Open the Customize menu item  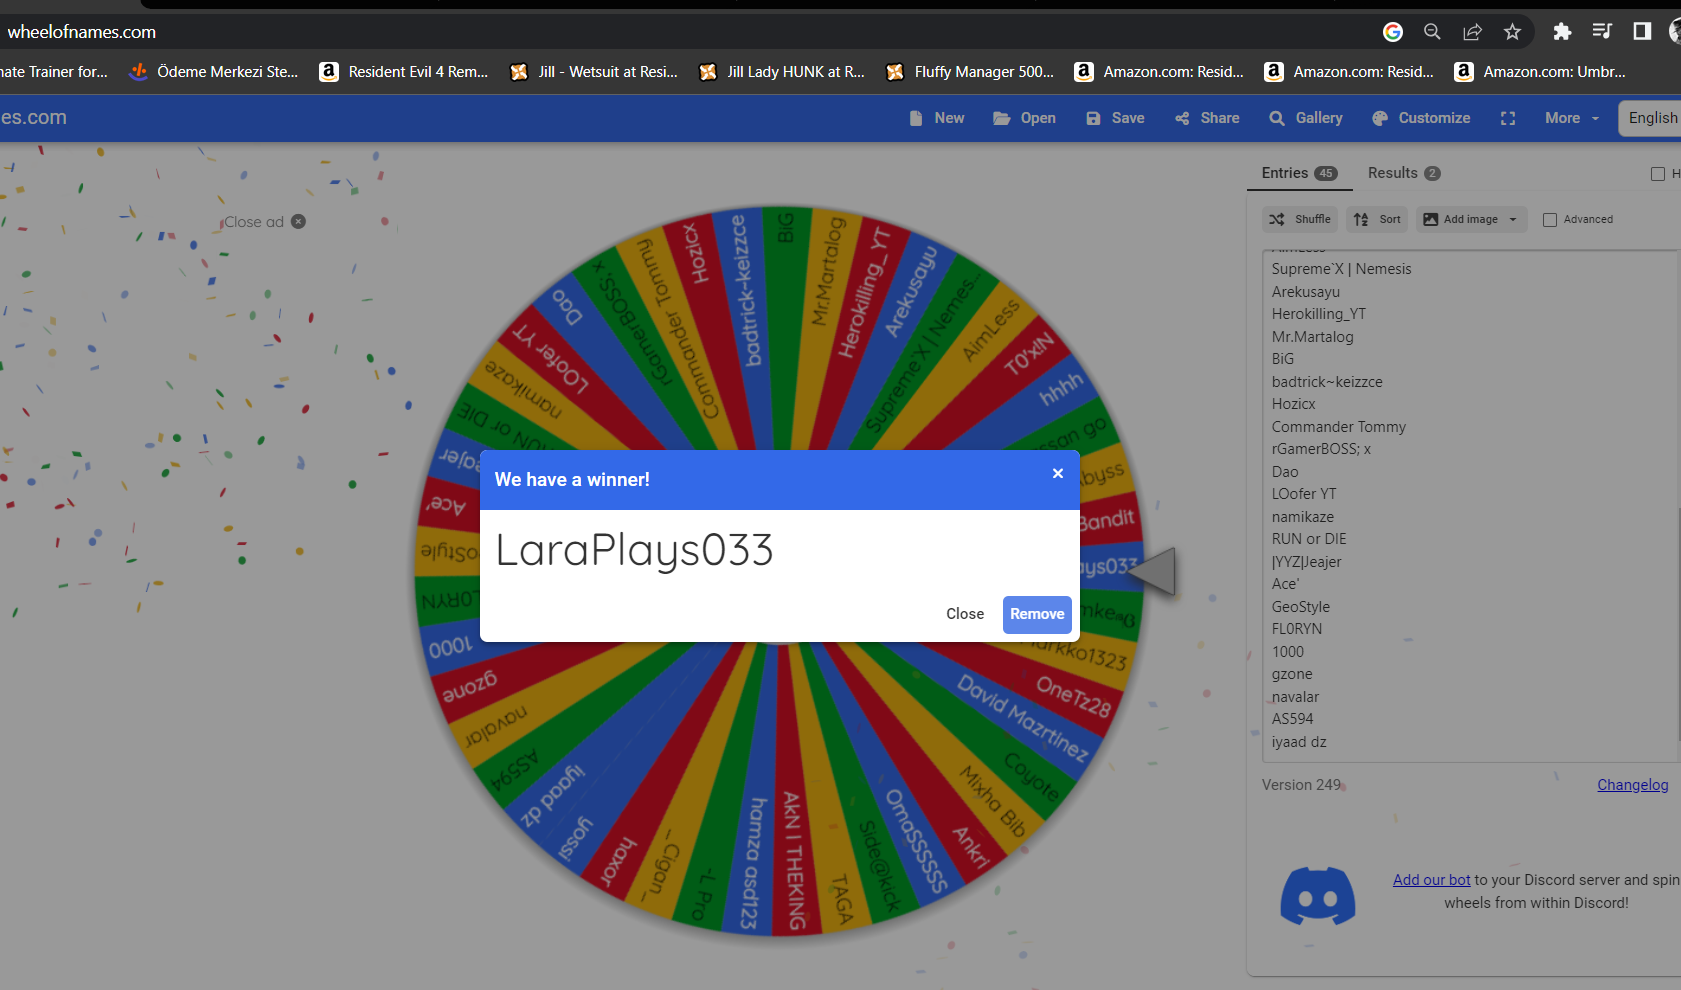1421,118
